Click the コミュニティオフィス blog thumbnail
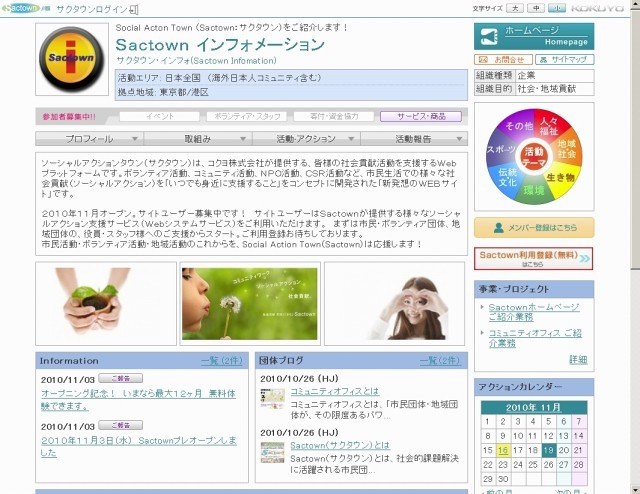The height and width of the screenshot is (494, 640). click(272, 398)
